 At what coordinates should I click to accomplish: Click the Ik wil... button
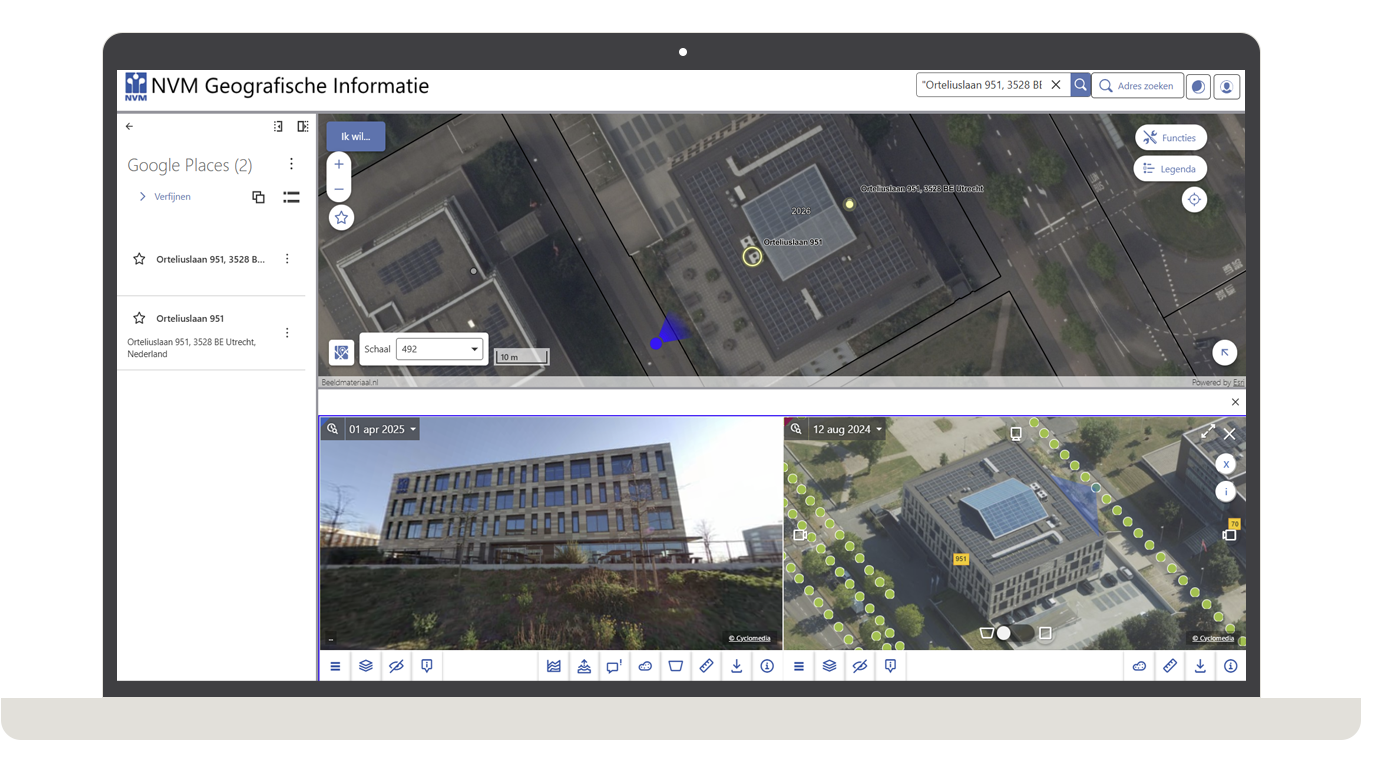pyautogui.click(x=355, y=136)
